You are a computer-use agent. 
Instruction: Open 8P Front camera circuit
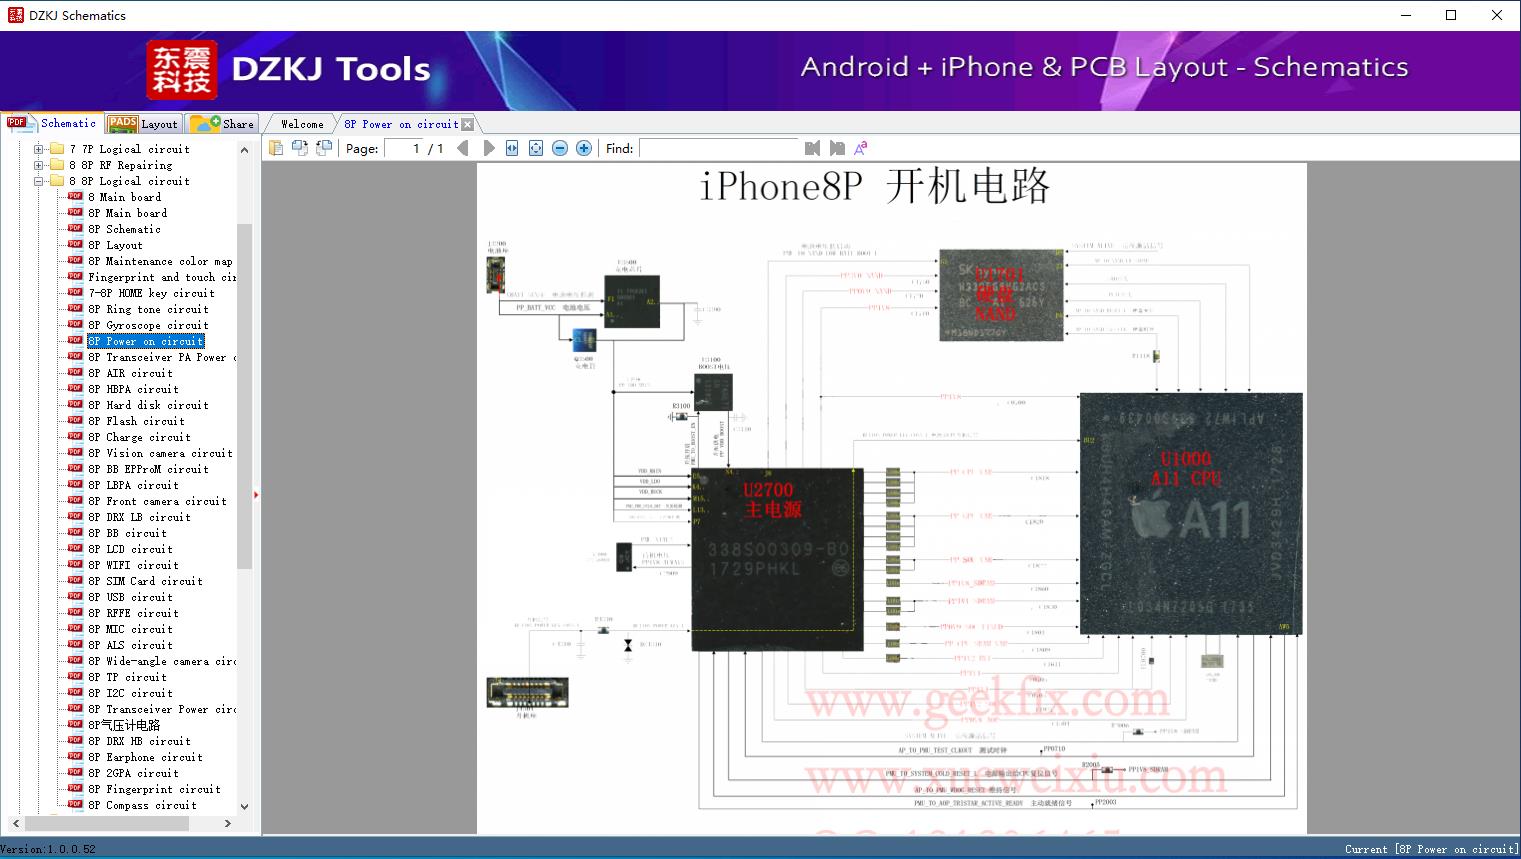pos(157,501)
